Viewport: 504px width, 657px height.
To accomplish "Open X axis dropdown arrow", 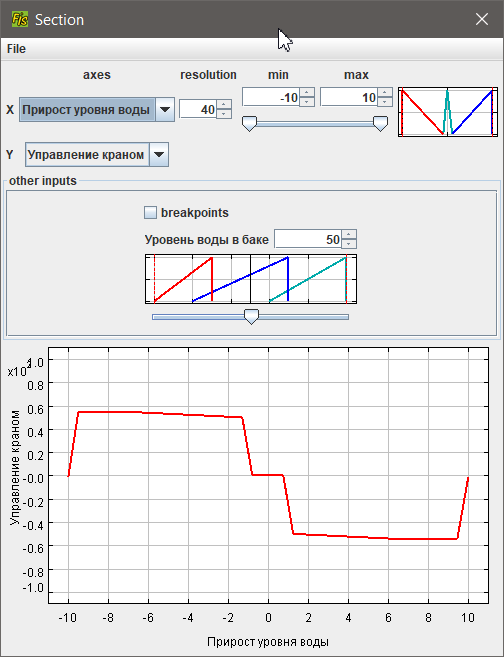I will pyautogui.click(x=165, y=110).
